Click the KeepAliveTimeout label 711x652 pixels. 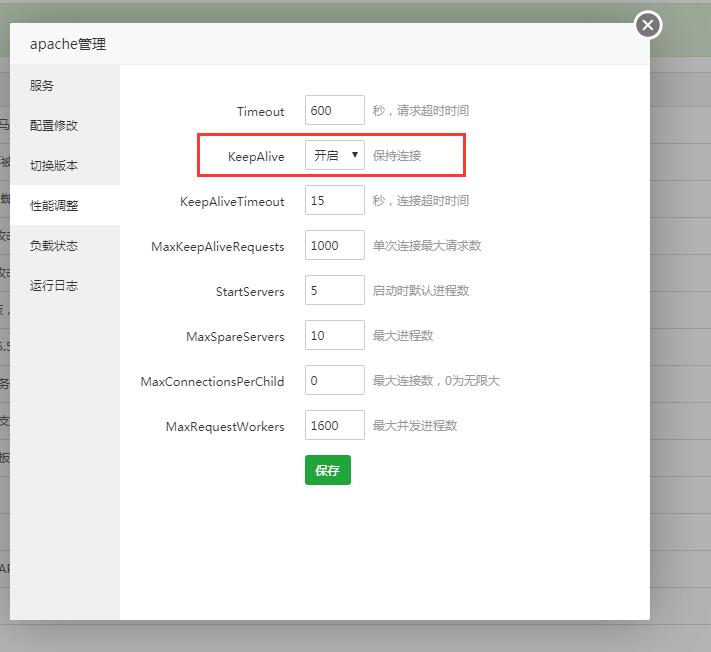pos(232,201)
